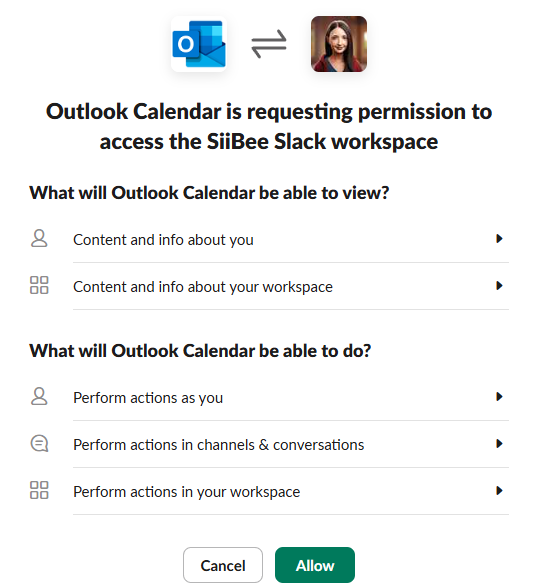
Task: Click the person icon beside 'Content and info about you'
Action: pyautogui.click(x=39, y=238)
